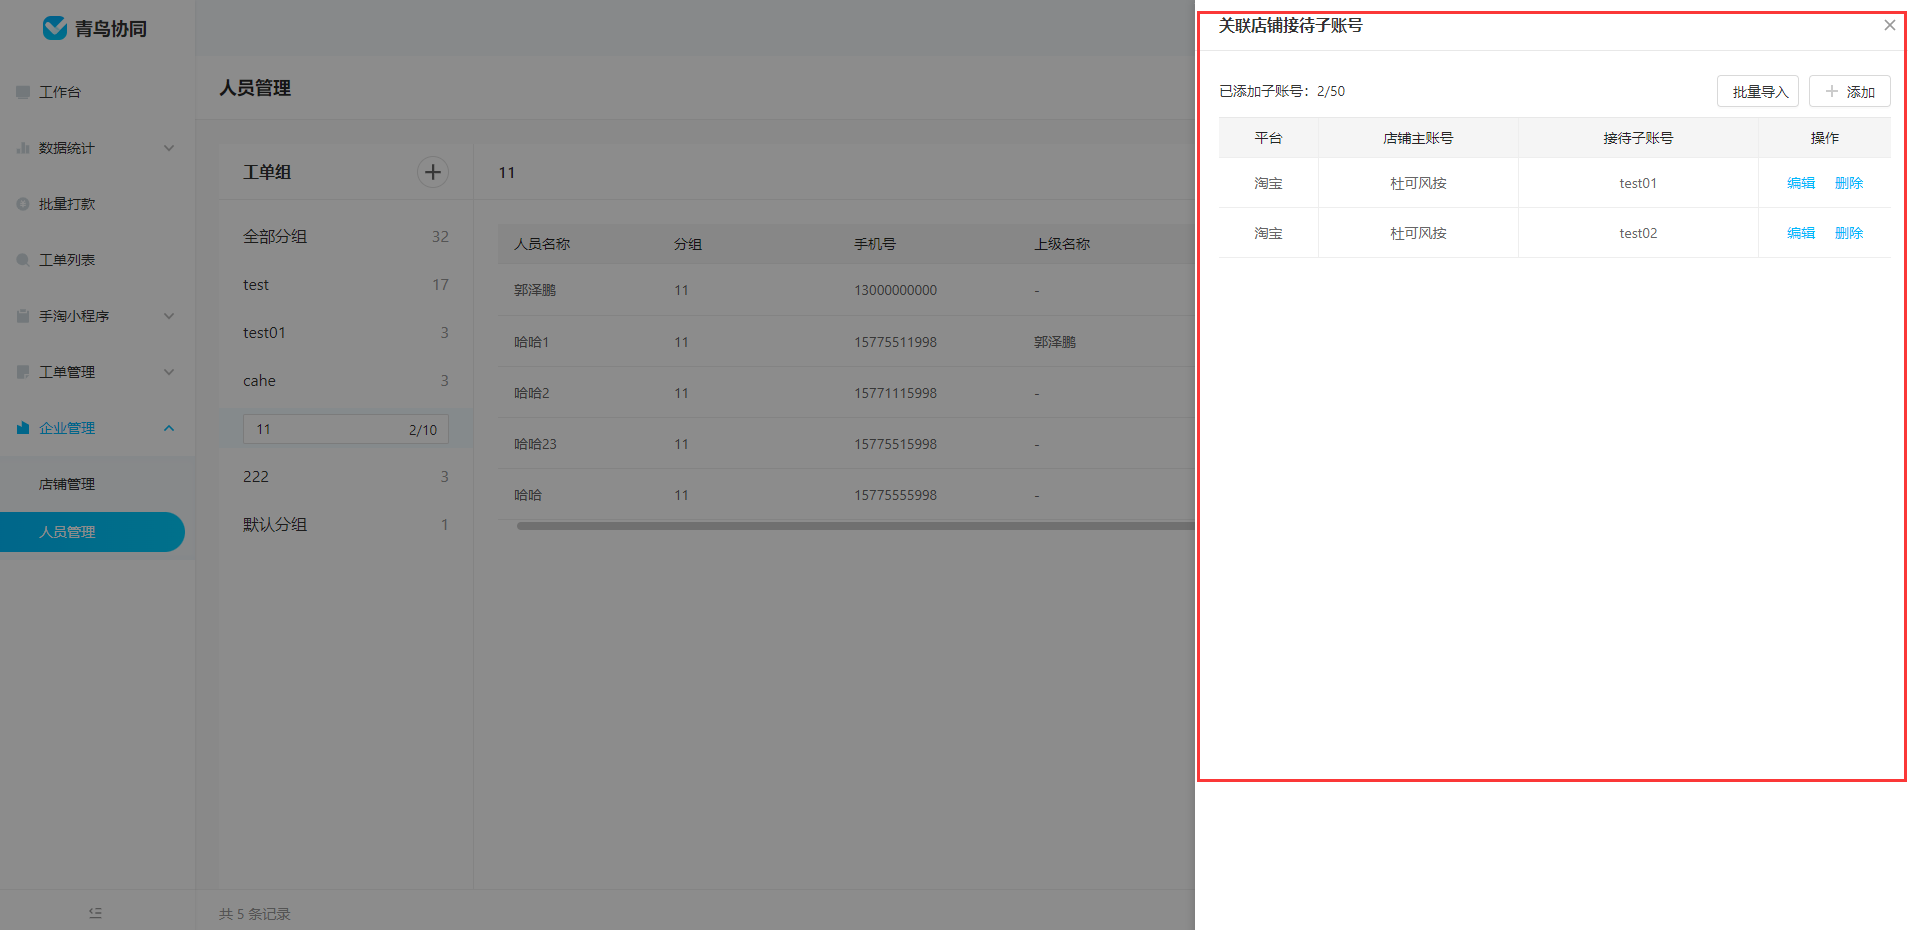Click the sidebar collapse icon
Image resolution: width=1908 pixels, height=930 pixels.
(95, 913)
